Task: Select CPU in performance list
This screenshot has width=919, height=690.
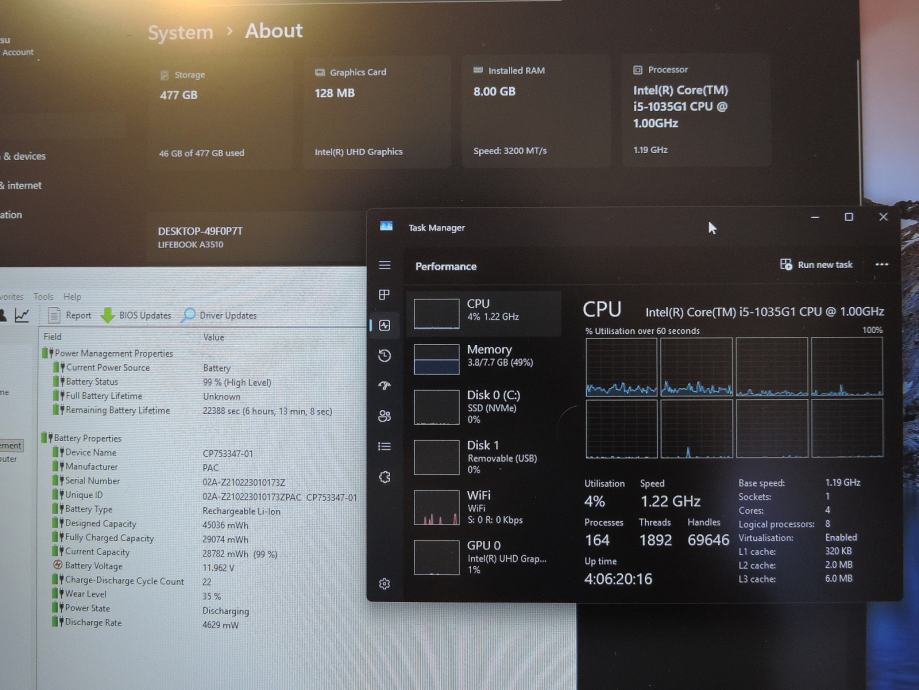Action: click(x=484, y=312)
